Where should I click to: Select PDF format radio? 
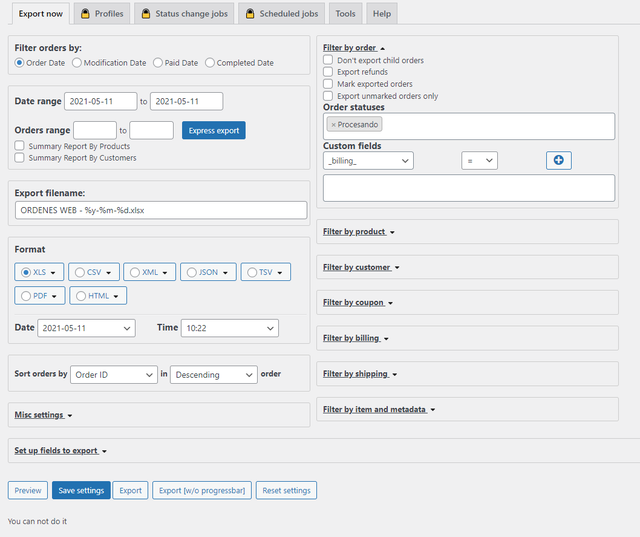pos(26,296)
